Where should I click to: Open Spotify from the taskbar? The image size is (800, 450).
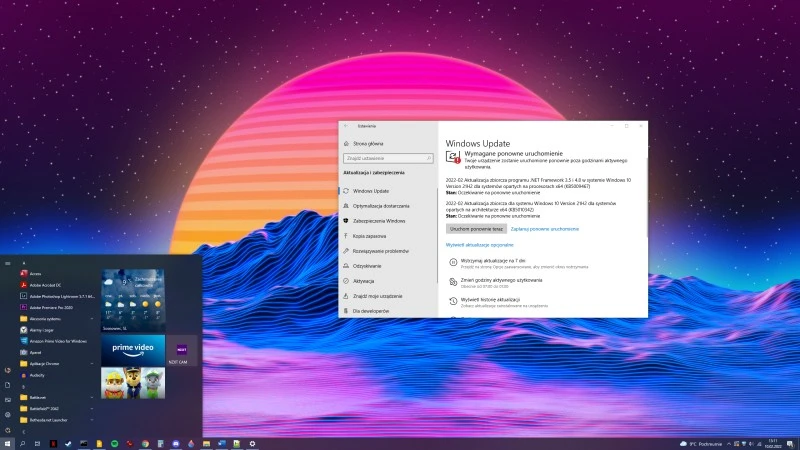(114, 444)
